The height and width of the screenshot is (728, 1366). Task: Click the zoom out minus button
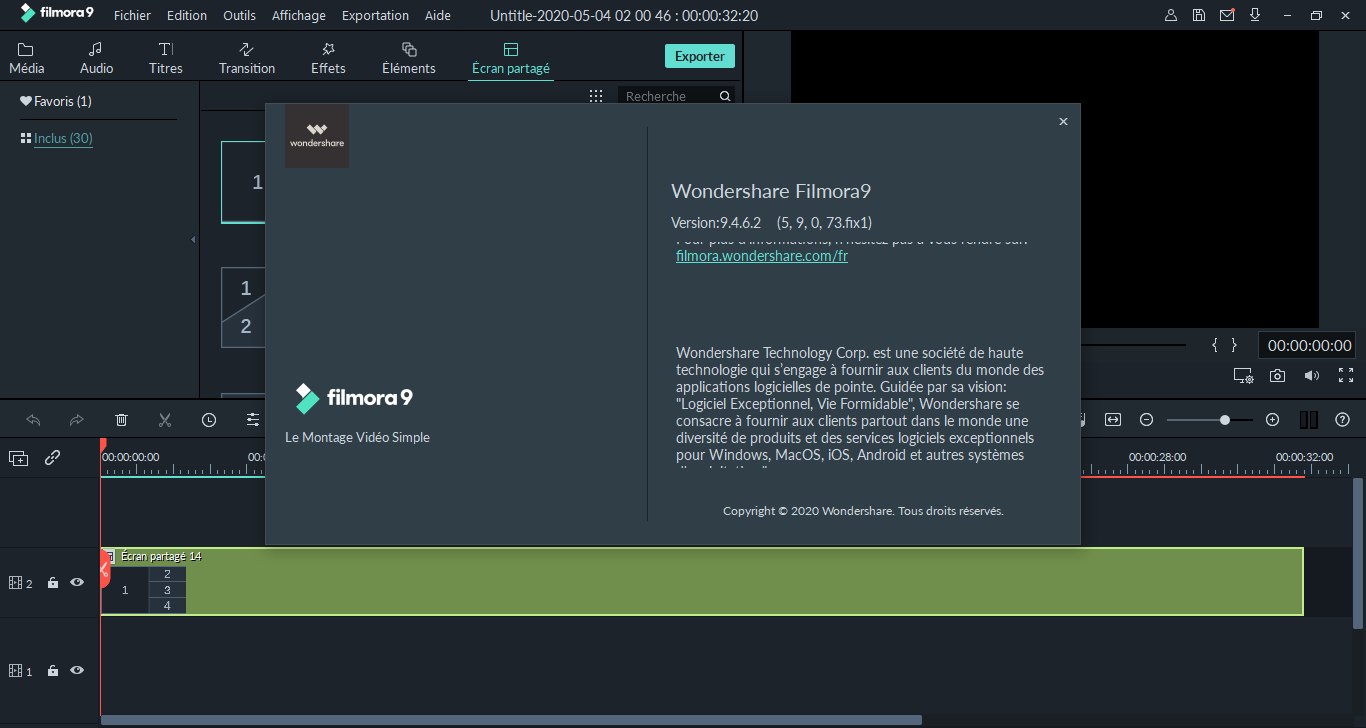point(1147,420)
